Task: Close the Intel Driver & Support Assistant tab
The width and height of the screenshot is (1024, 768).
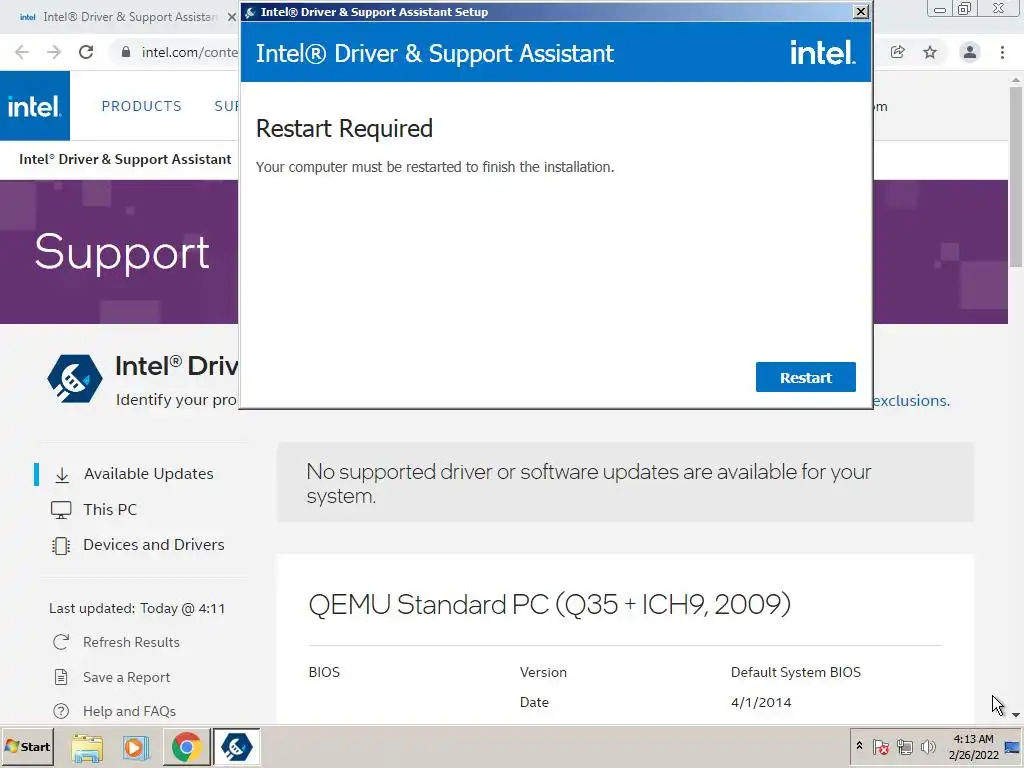Action: pos(231,17)
